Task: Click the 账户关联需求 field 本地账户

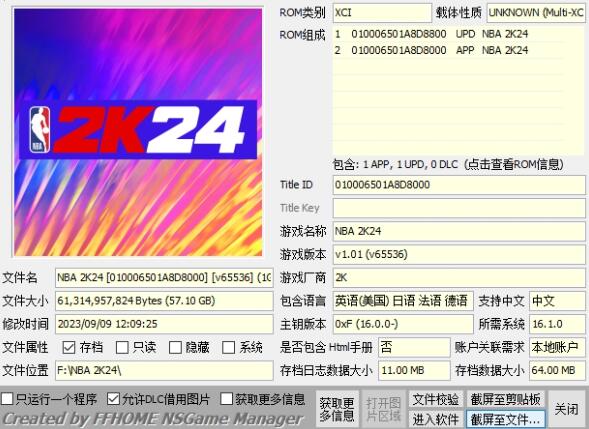Action: 557,347
